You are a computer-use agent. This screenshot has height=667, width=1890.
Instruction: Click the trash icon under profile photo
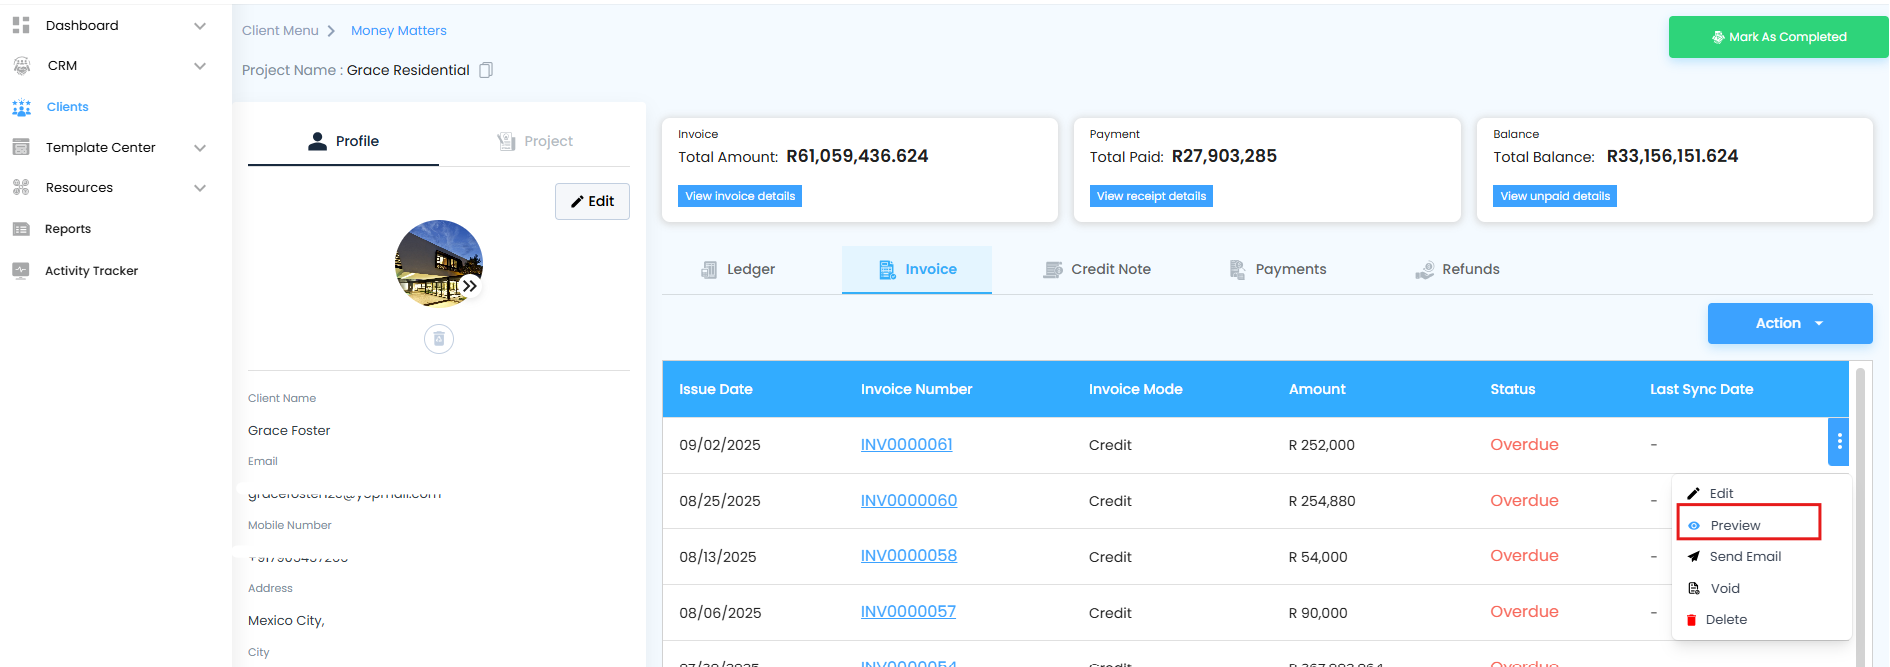438,339
